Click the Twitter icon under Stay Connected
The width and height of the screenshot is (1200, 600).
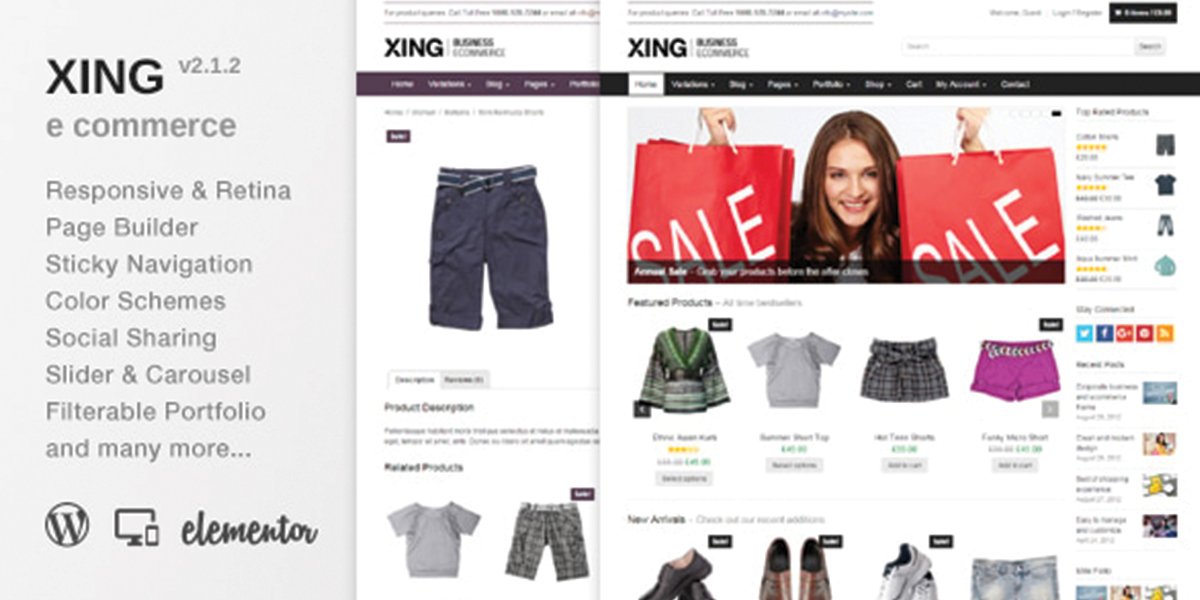(x=1085, y=333)
